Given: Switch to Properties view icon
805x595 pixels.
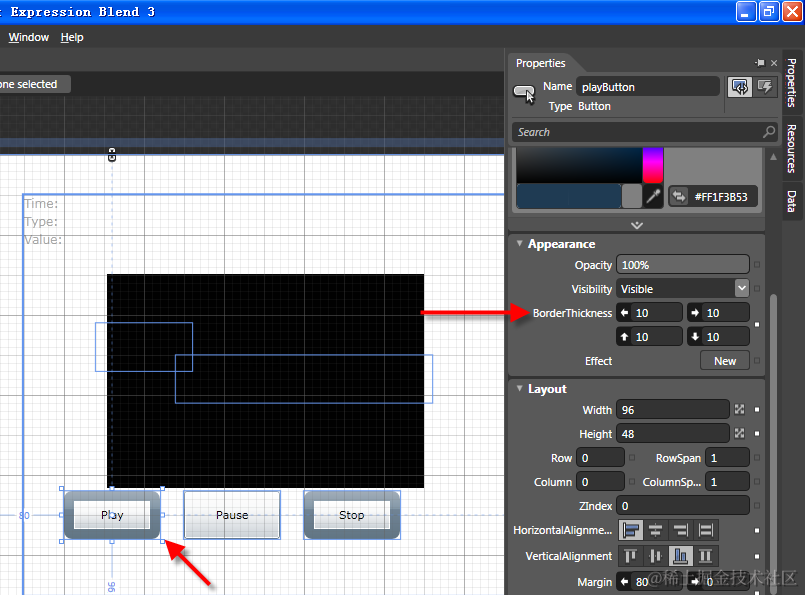Looking at the screenshot, I should click(x=740, y=87).
